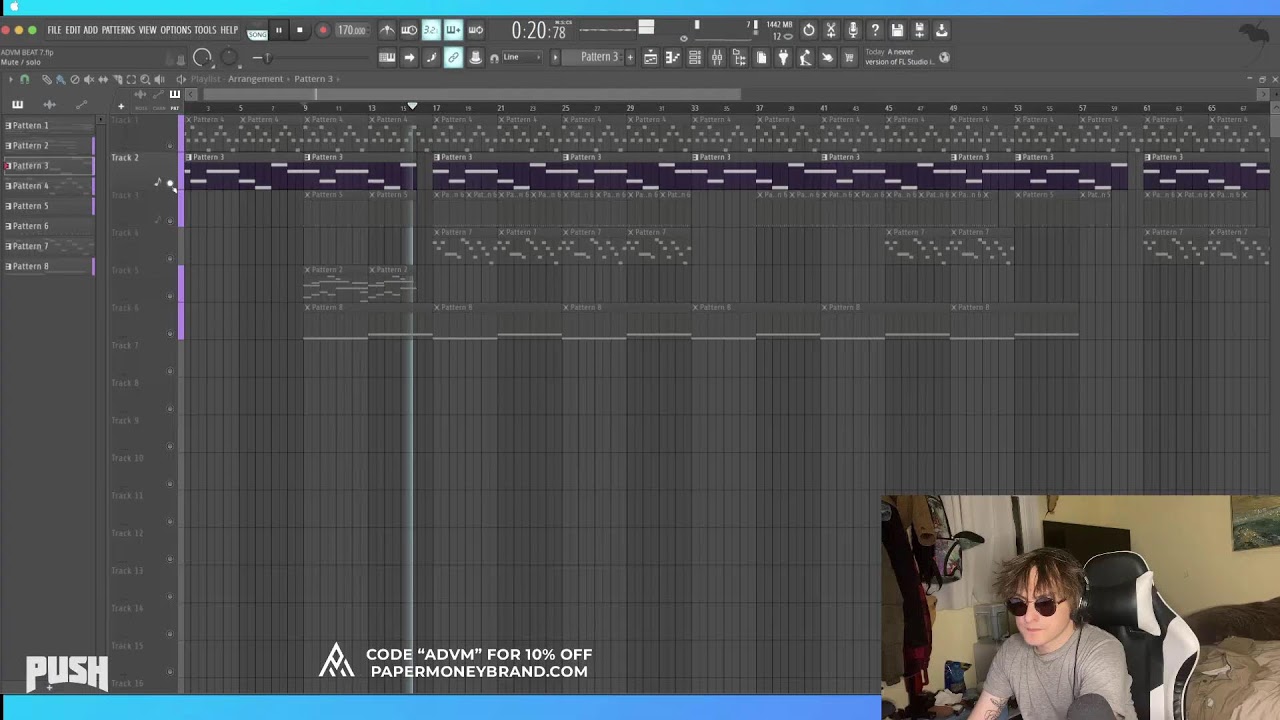Toggle Song/Pattern mode switch

coord(257,31)
